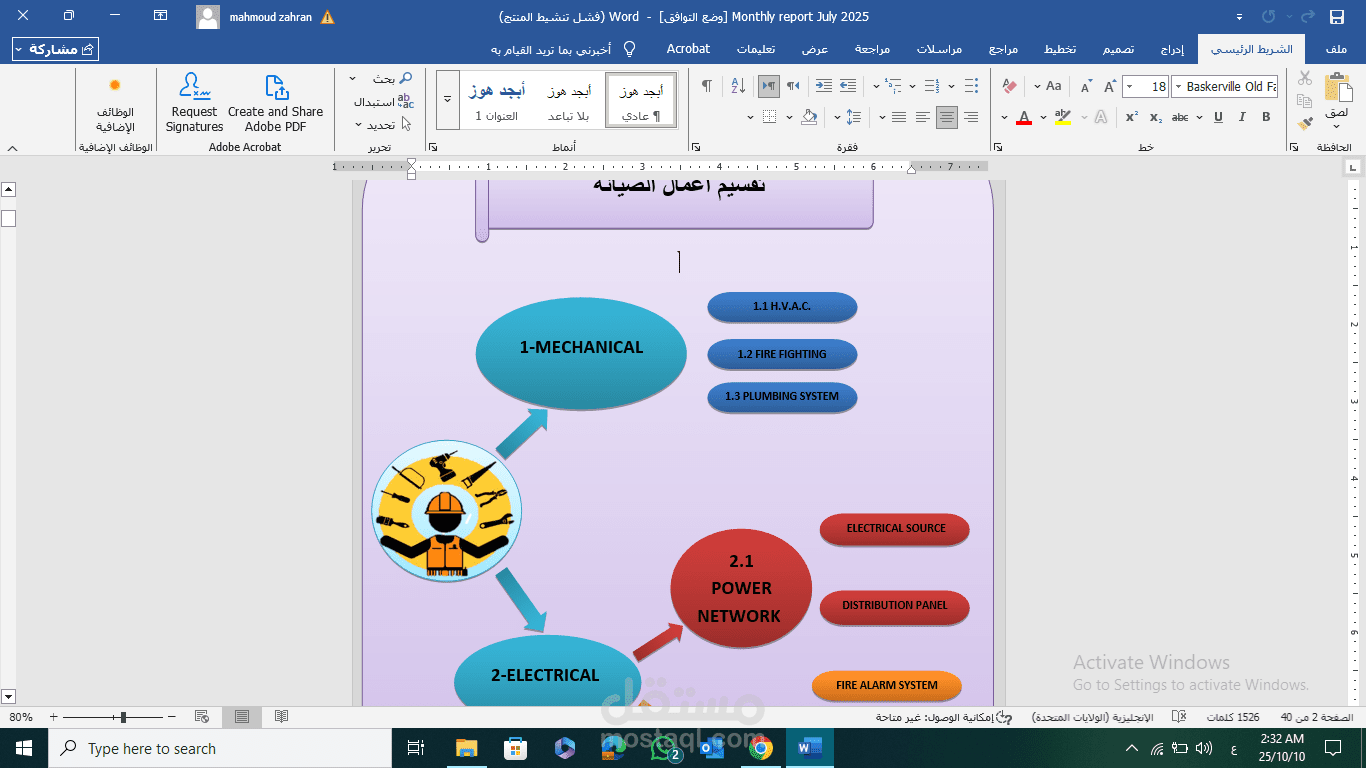Open Create and Share Adobe PDF

click(276, 102)
